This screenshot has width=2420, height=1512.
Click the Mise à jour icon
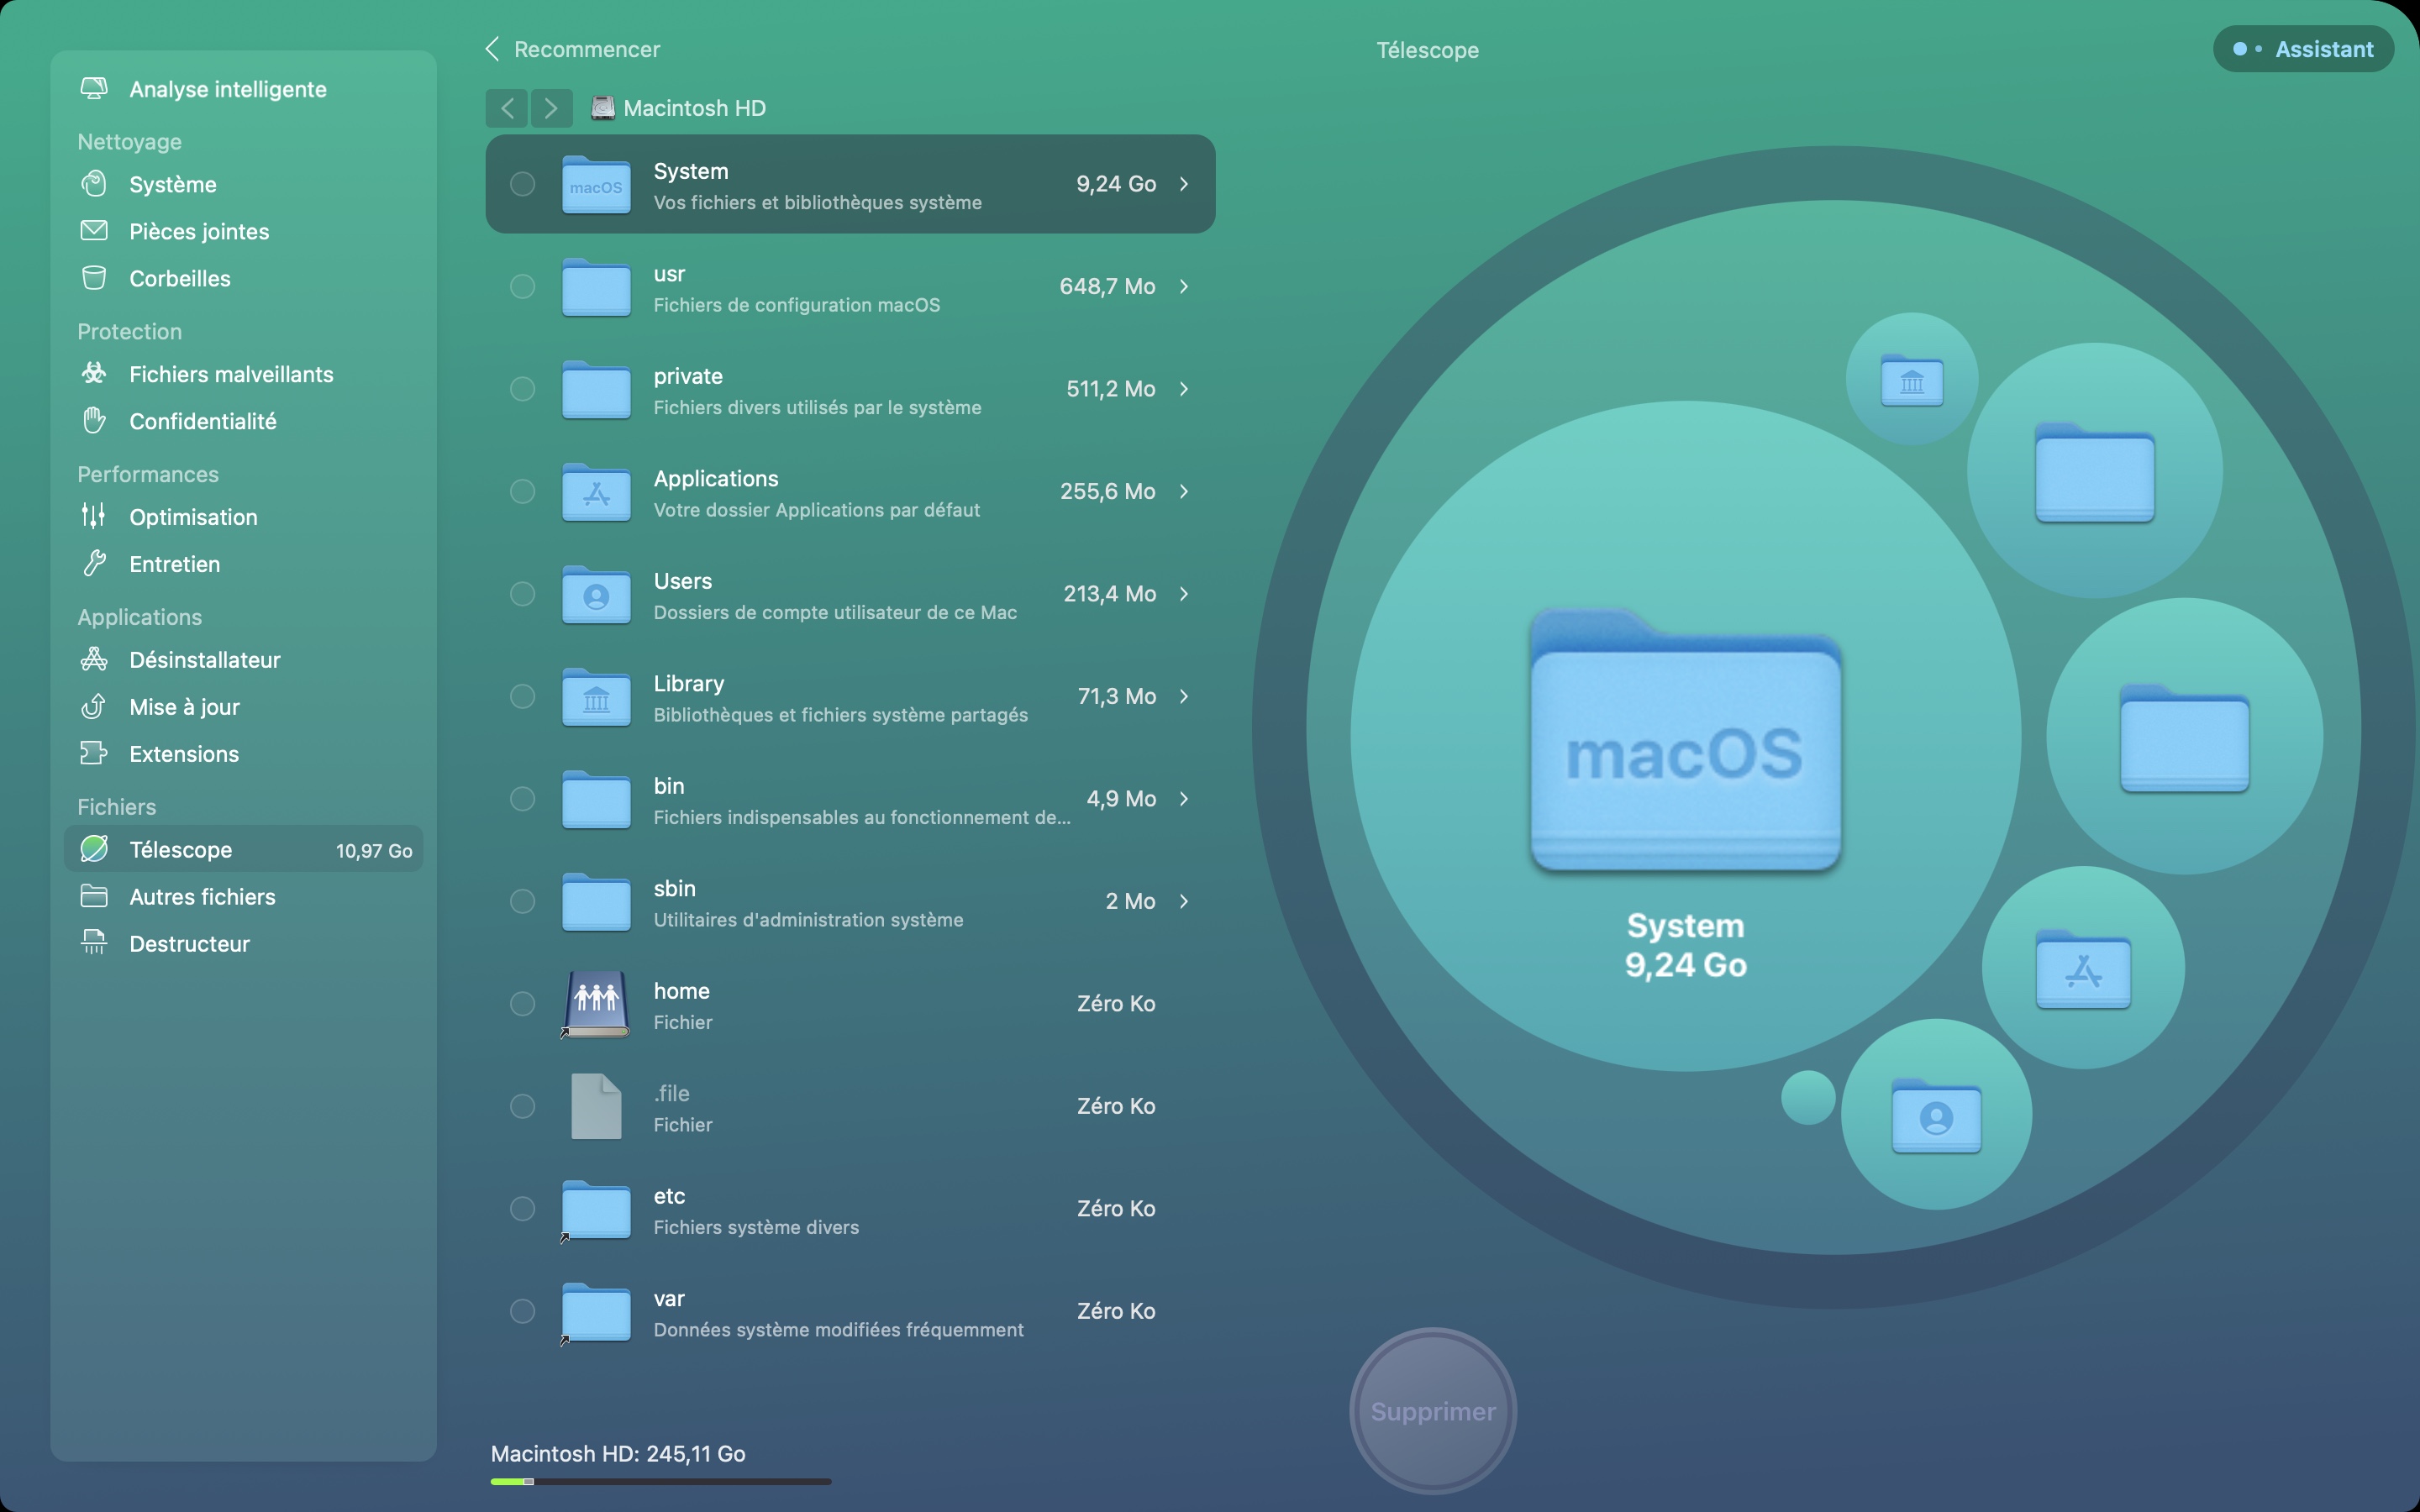coord(94,706)
